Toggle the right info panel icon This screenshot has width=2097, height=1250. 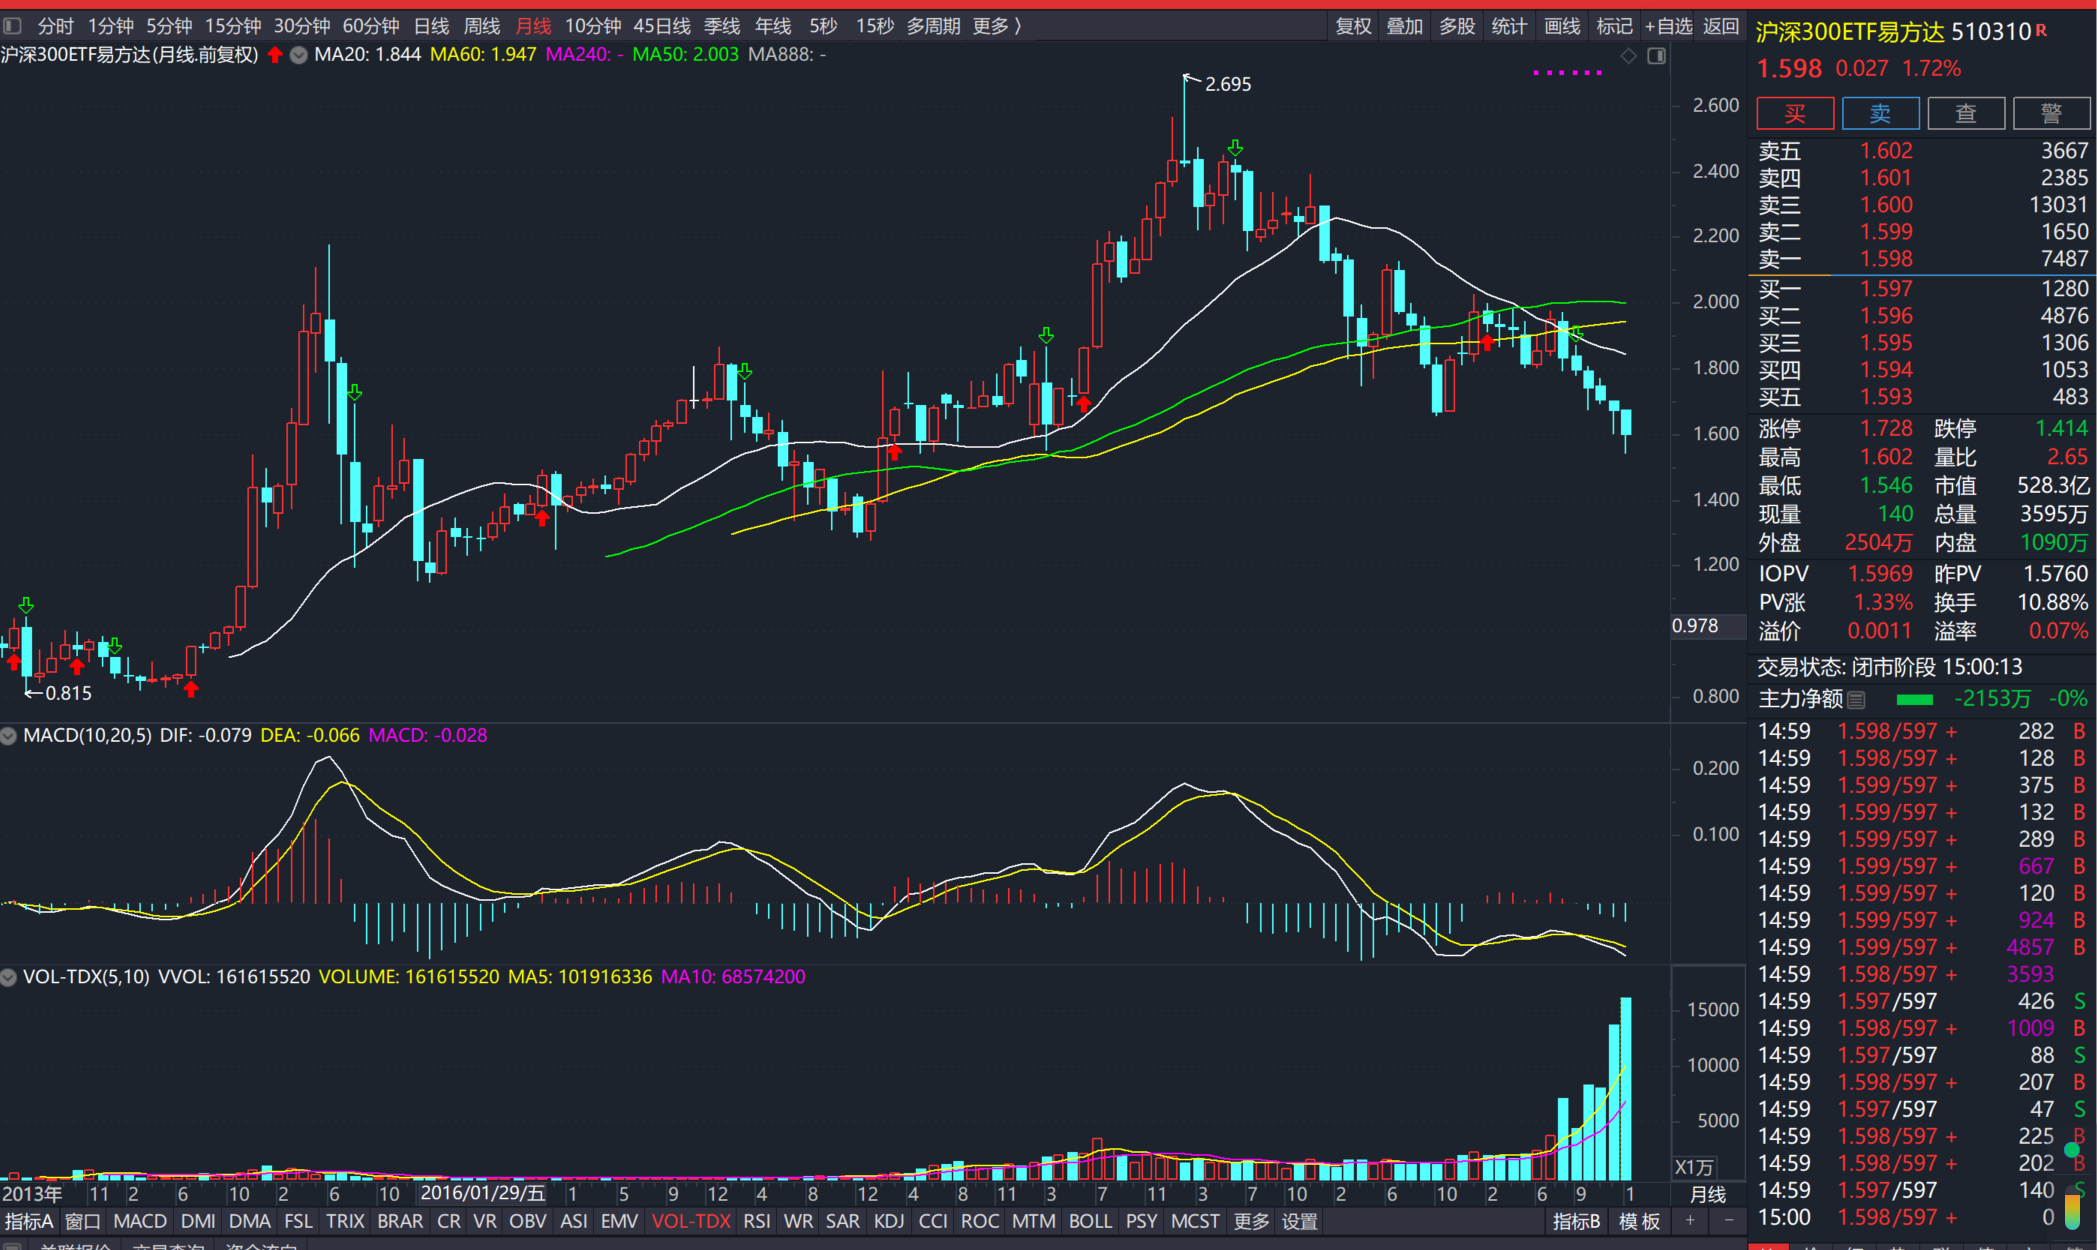point(1656,56)
